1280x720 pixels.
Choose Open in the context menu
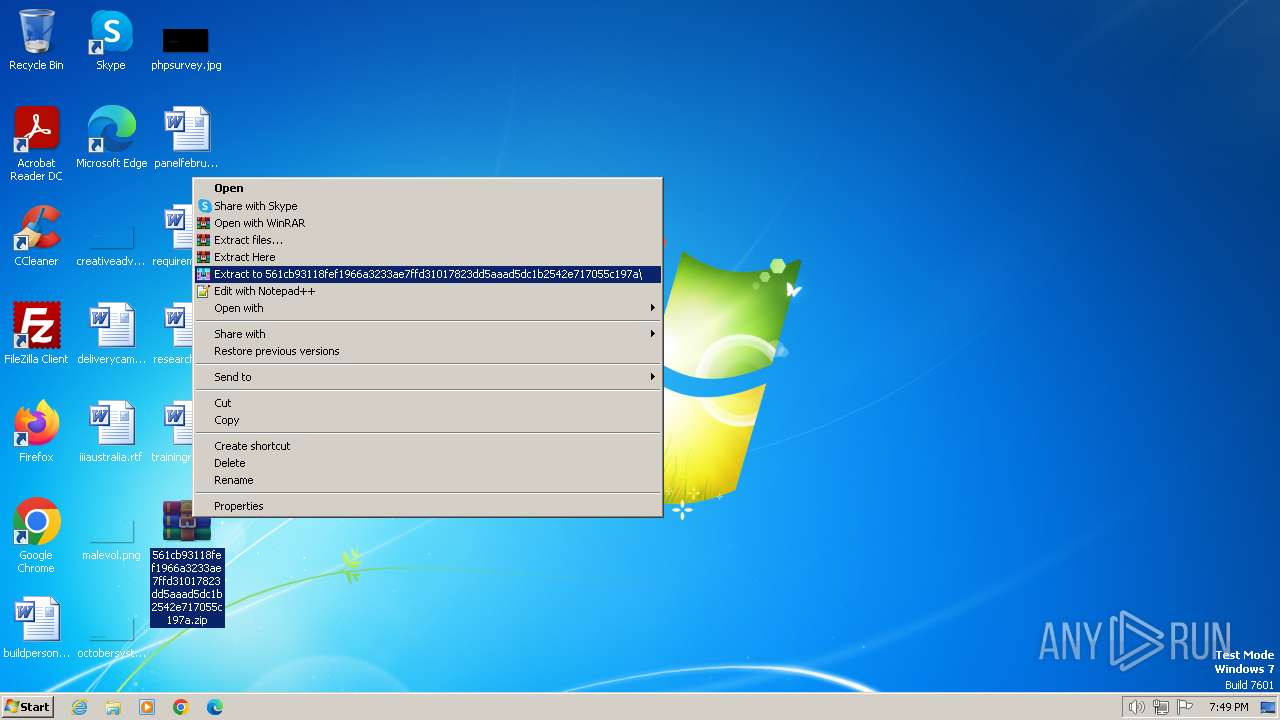tap(428, 188)
